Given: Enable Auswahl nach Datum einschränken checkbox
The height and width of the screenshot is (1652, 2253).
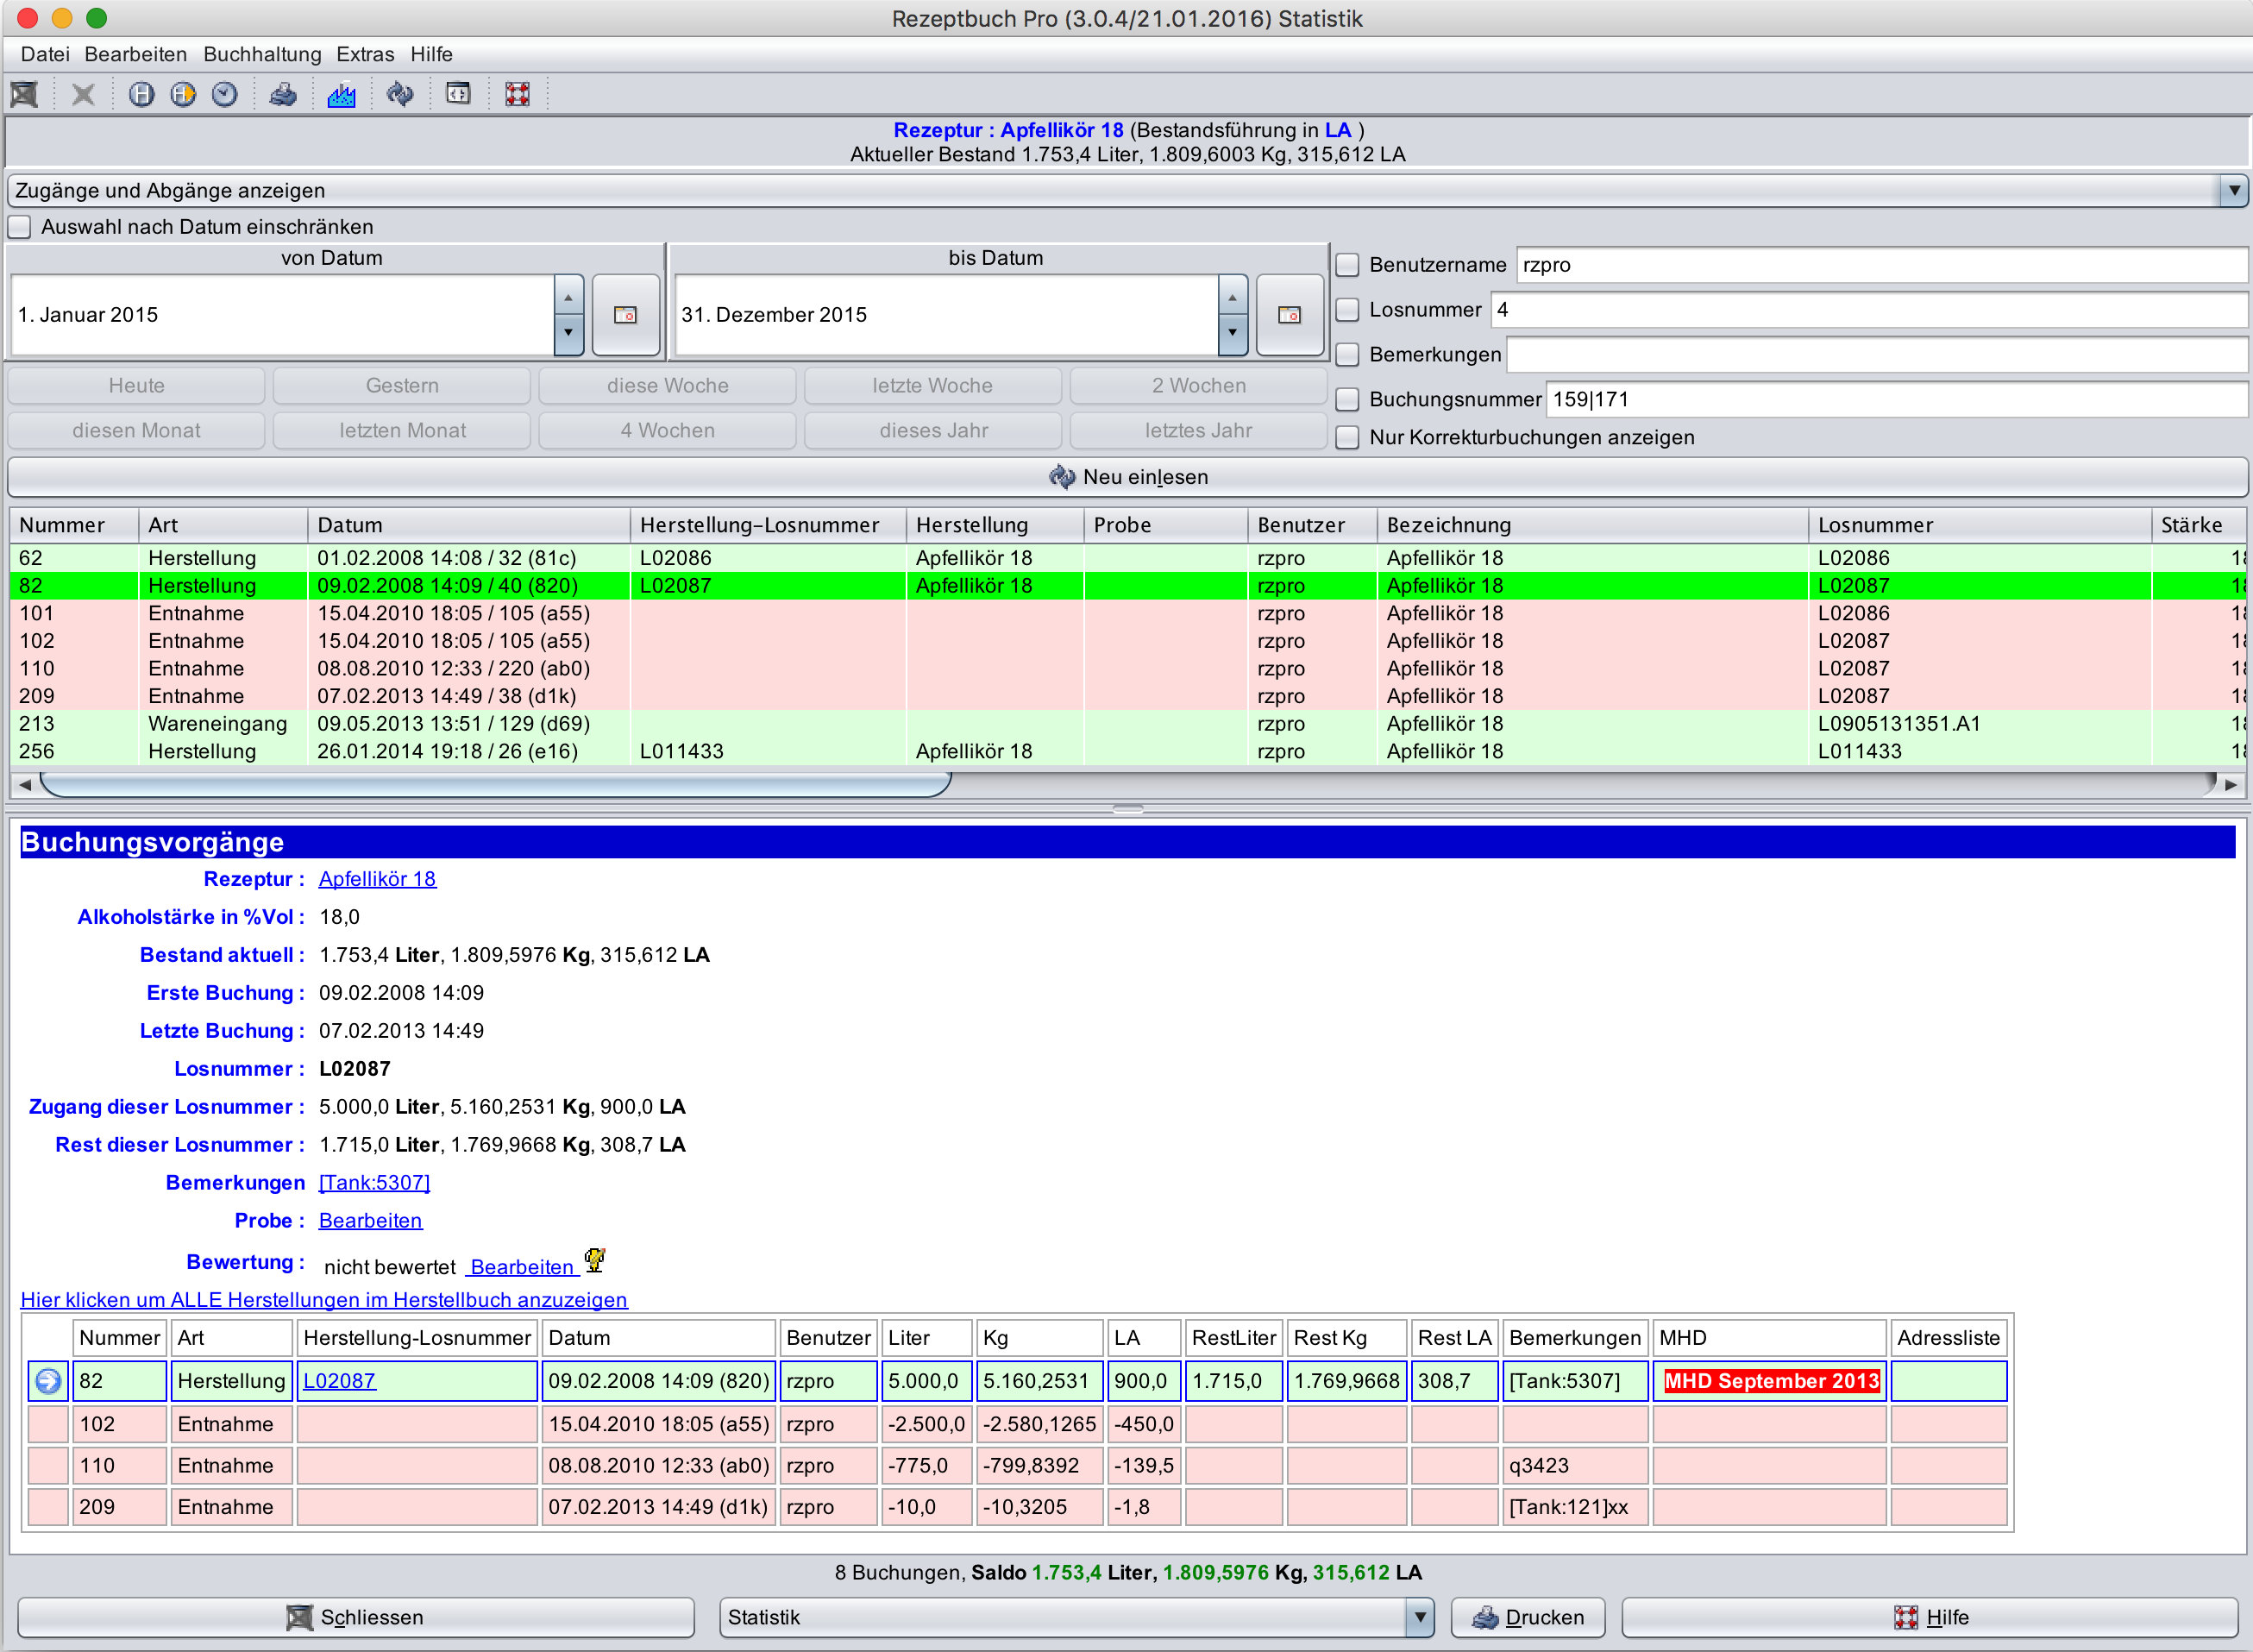Looking at the screenshot, I should click(21, 227).
